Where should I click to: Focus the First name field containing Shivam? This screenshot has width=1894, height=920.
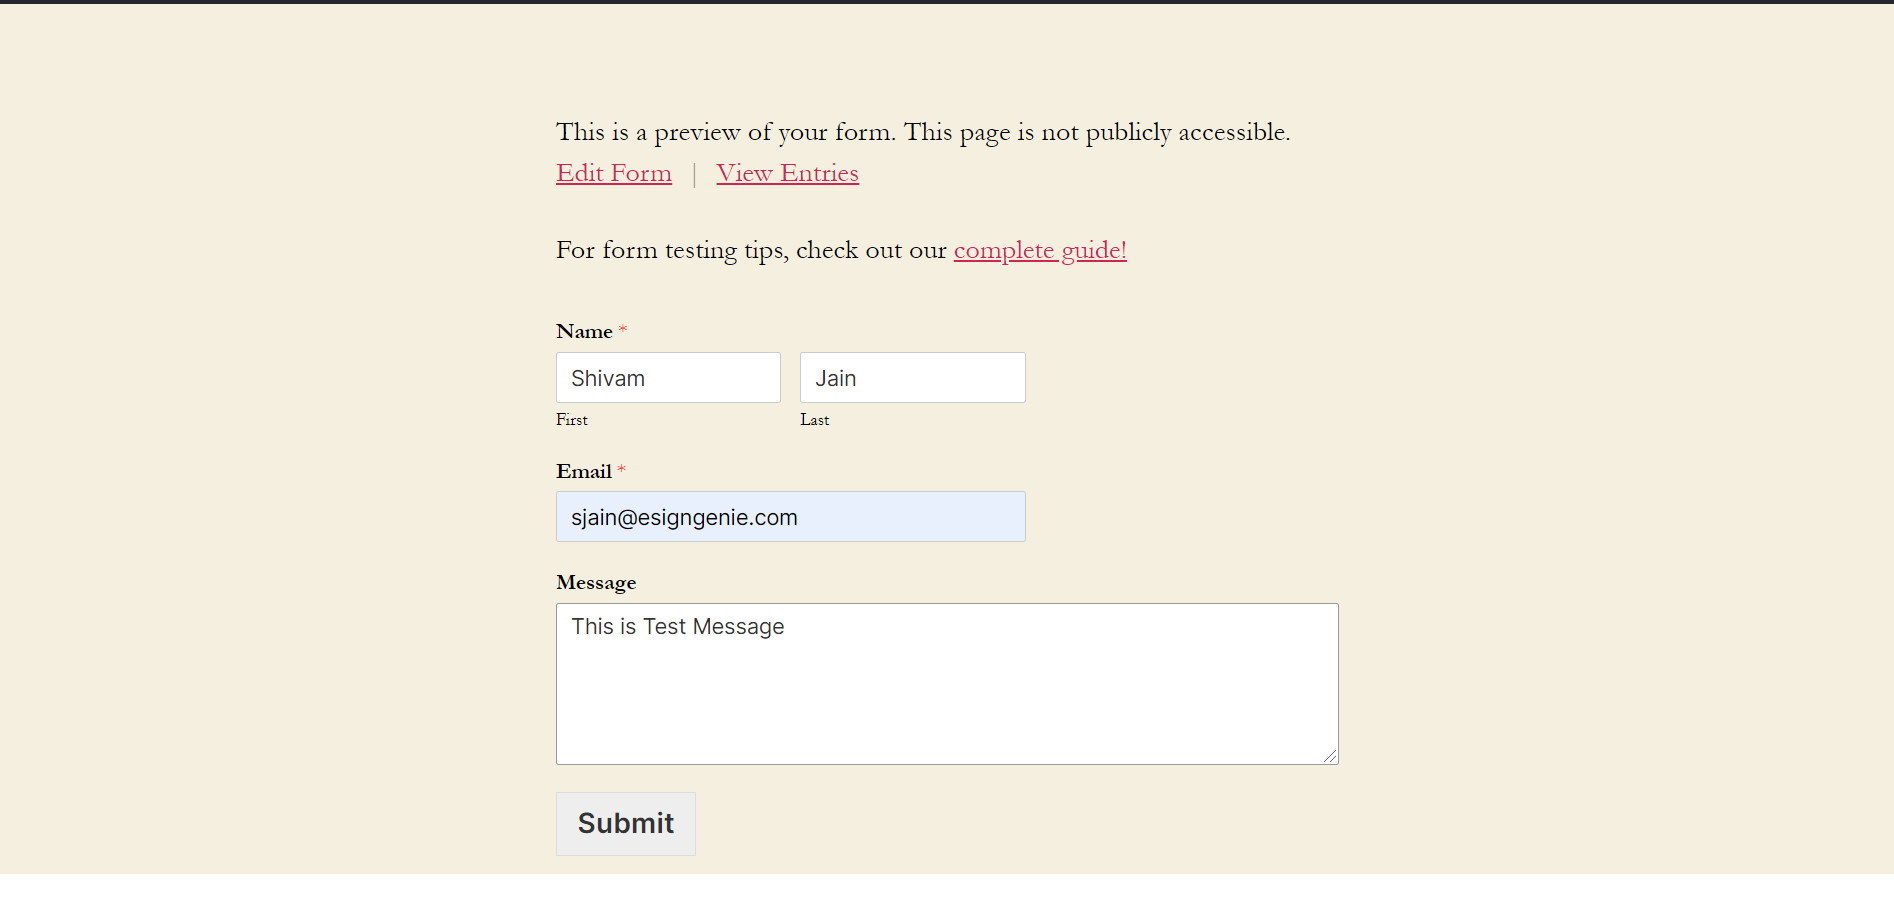pyautogui.click(x=668, y=378)
